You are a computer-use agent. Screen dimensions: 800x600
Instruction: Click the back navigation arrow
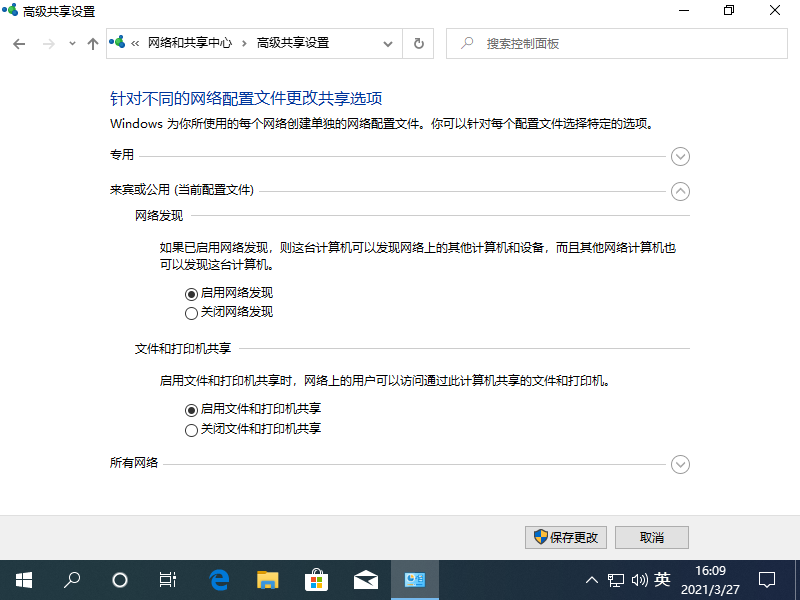click(x=18, y=43)
